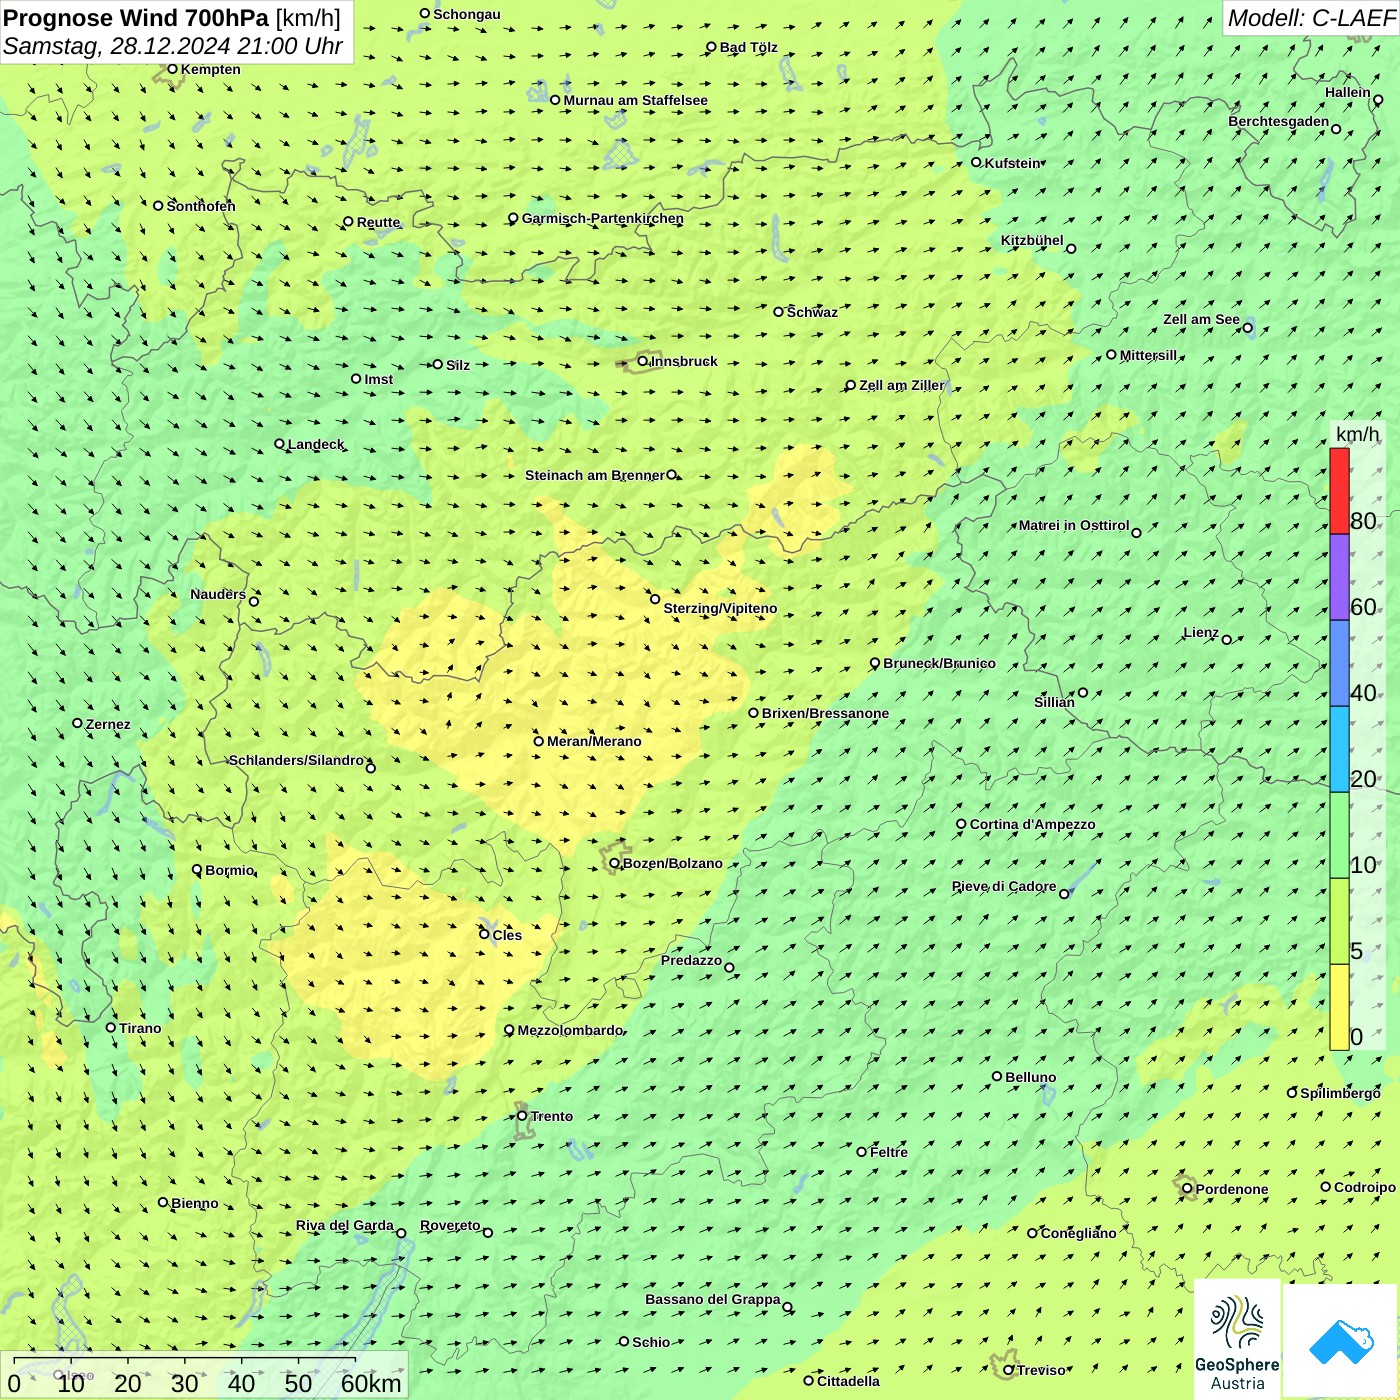
Task: Click the Murnau am Staffelsee label
Action: [x=635, y=100]
